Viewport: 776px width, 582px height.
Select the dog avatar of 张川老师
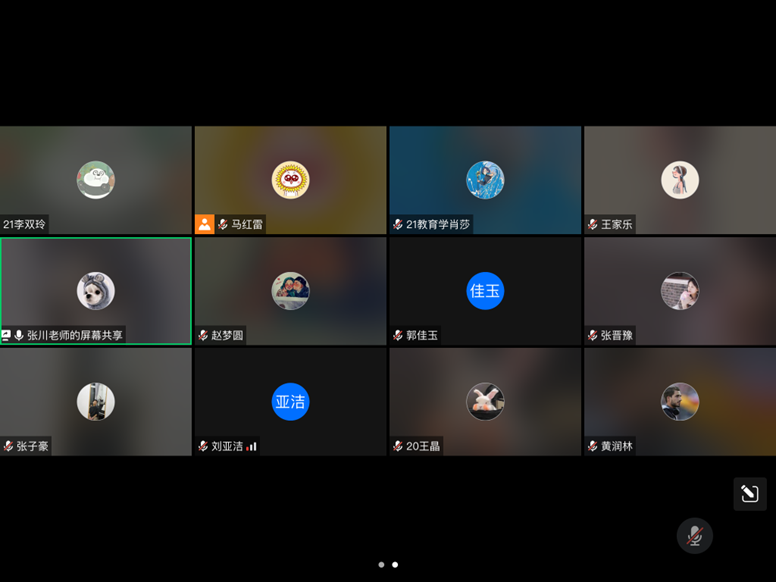96,291
